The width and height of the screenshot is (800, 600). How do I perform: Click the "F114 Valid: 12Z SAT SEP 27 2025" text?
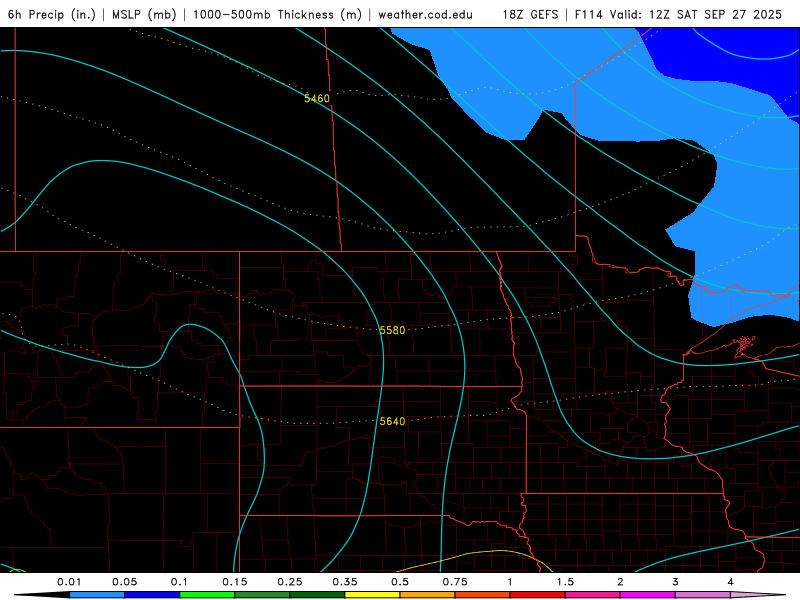[x=678, y=14]
